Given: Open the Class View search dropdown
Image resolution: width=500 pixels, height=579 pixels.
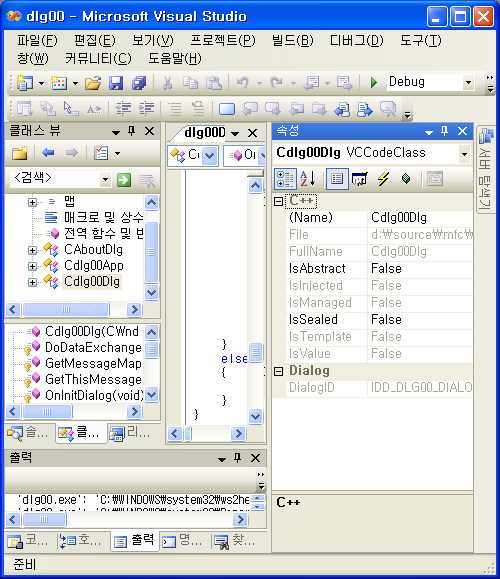Looking at the screenshot, I should (x=105, y=180).
